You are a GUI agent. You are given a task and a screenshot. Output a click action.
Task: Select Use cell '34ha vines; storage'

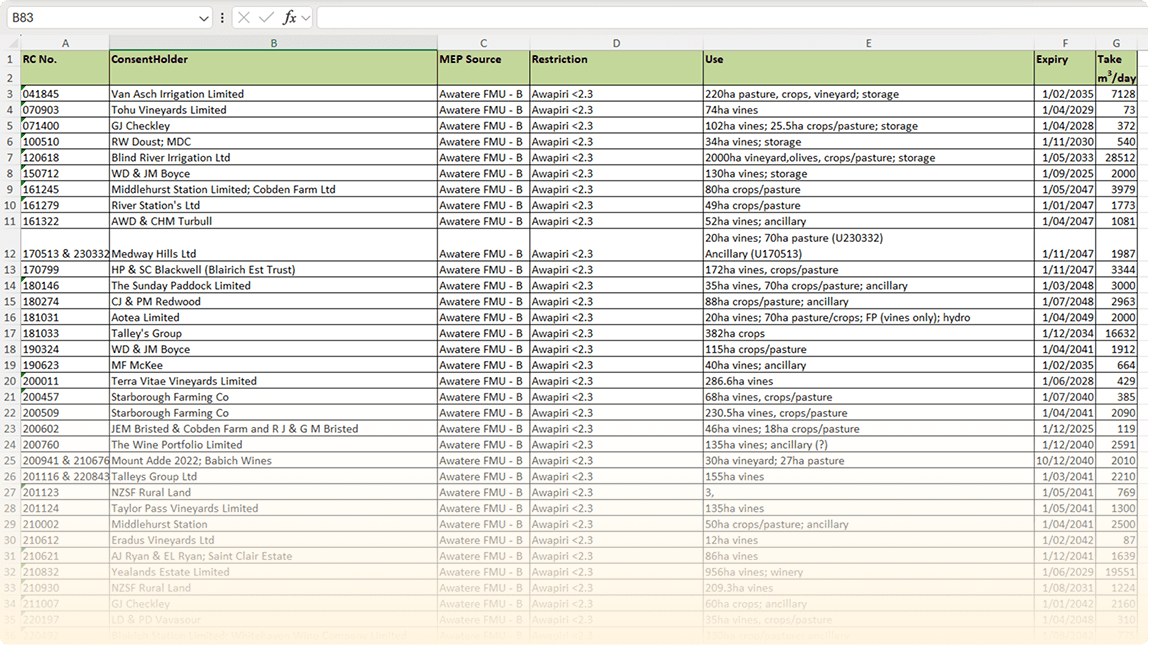coord(868,141)
